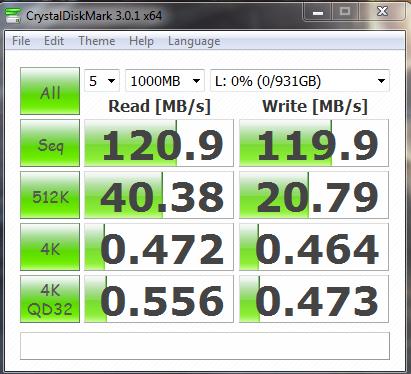Image resolution: width=411 pixels, height=374 pixels.
Task: Start the Seq benchmark test
Action: (50, 143)
